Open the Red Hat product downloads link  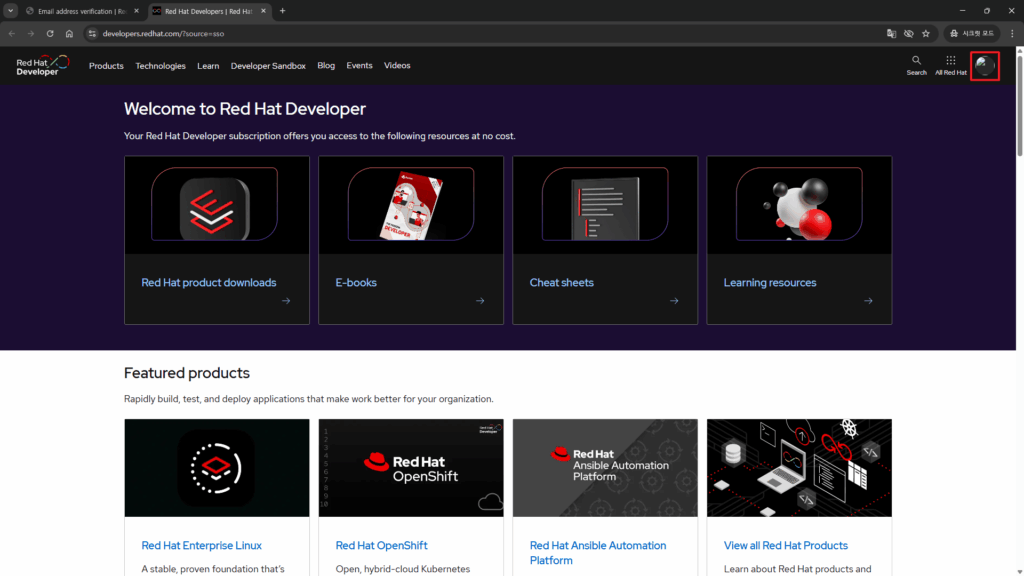coord(208,283)
